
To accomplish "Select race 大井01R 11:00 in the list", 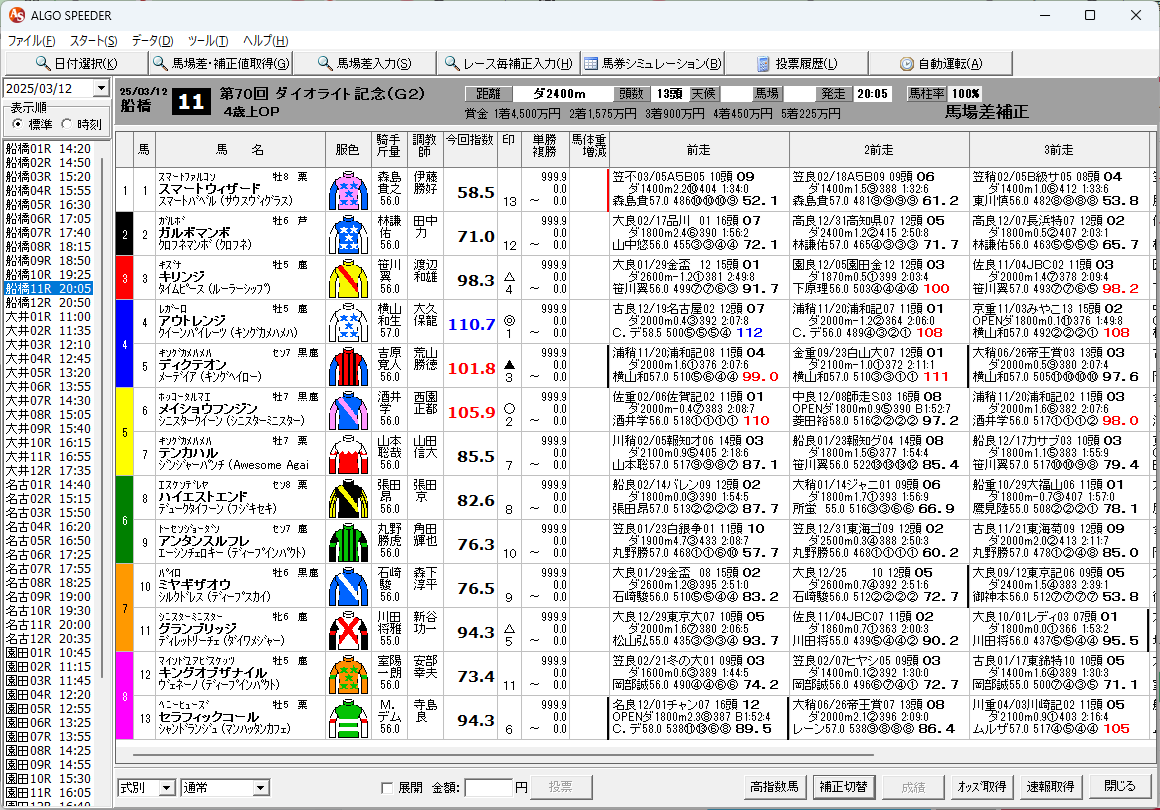I will (49, 317).
